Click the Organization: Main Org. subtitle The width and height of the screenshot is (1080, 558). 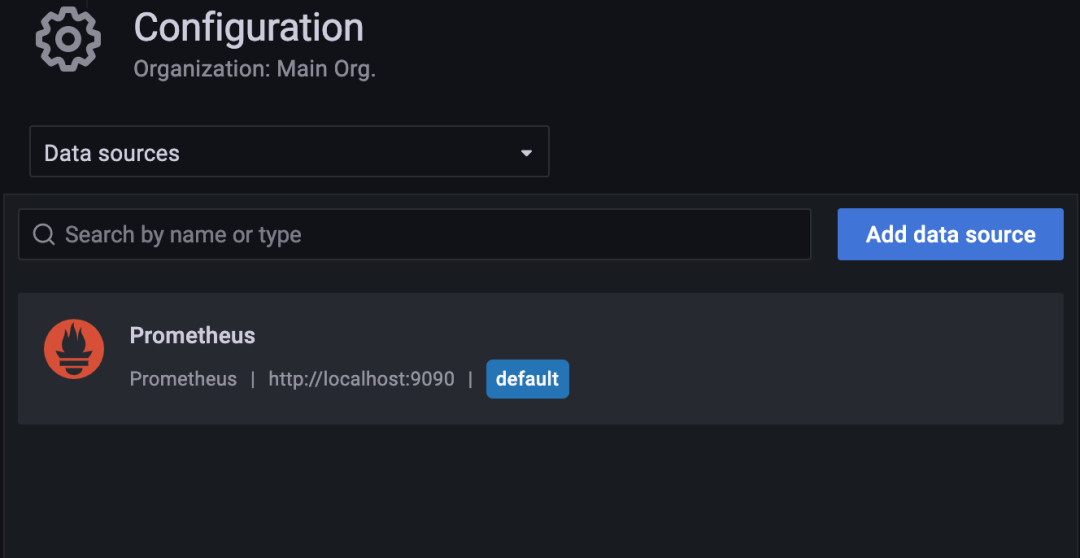point(254,70)
